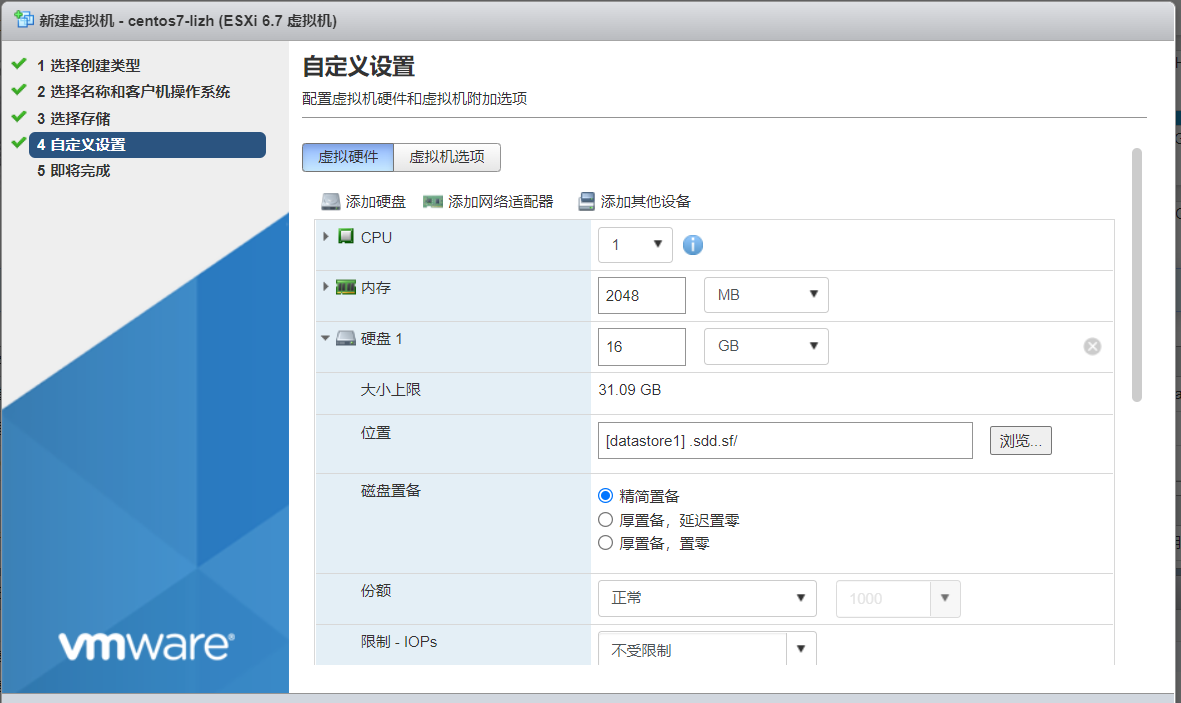Click the CPU info icon
The image size is (1181, 703).
click(692, 245)
